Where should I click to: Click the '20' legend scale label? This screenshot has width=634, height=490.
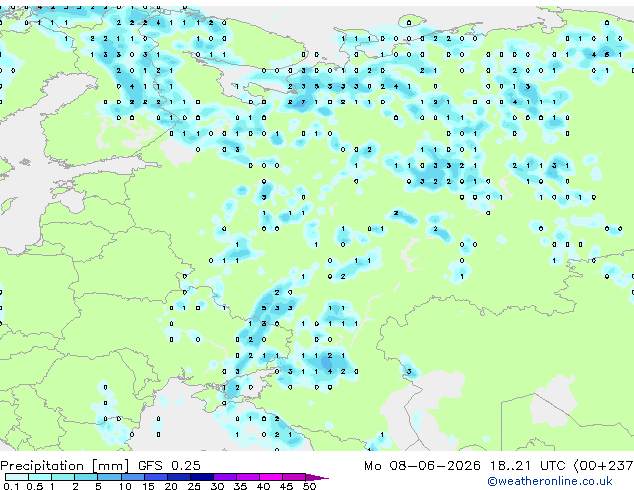pos(171,486)
